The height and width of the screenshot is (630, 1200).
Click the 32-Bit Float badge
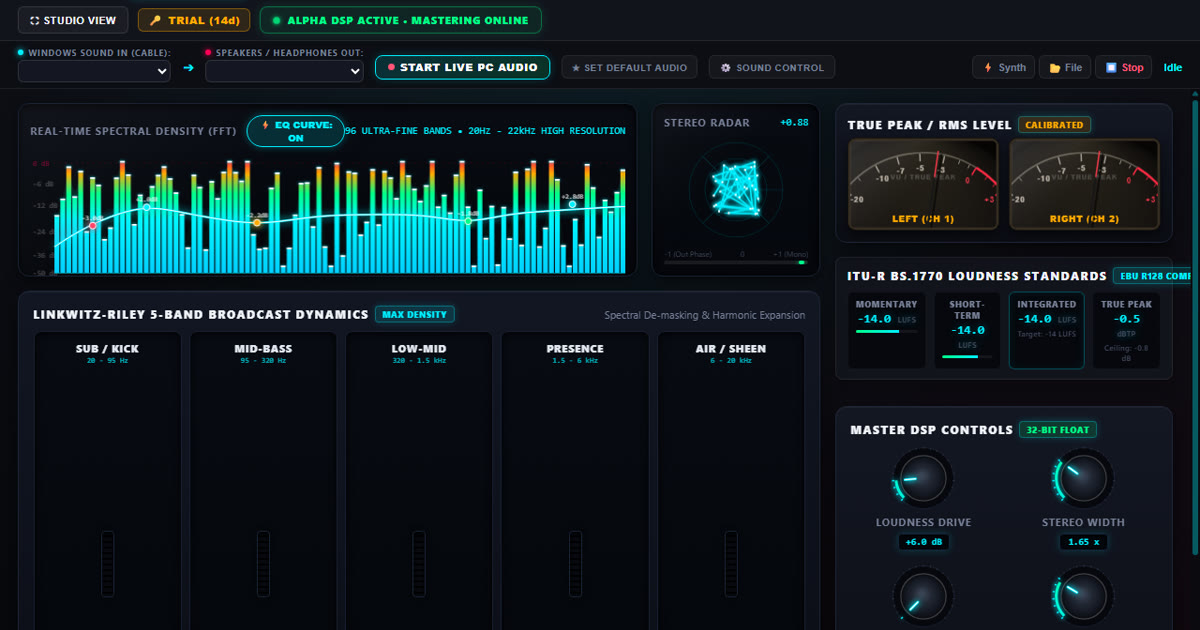1058,430
